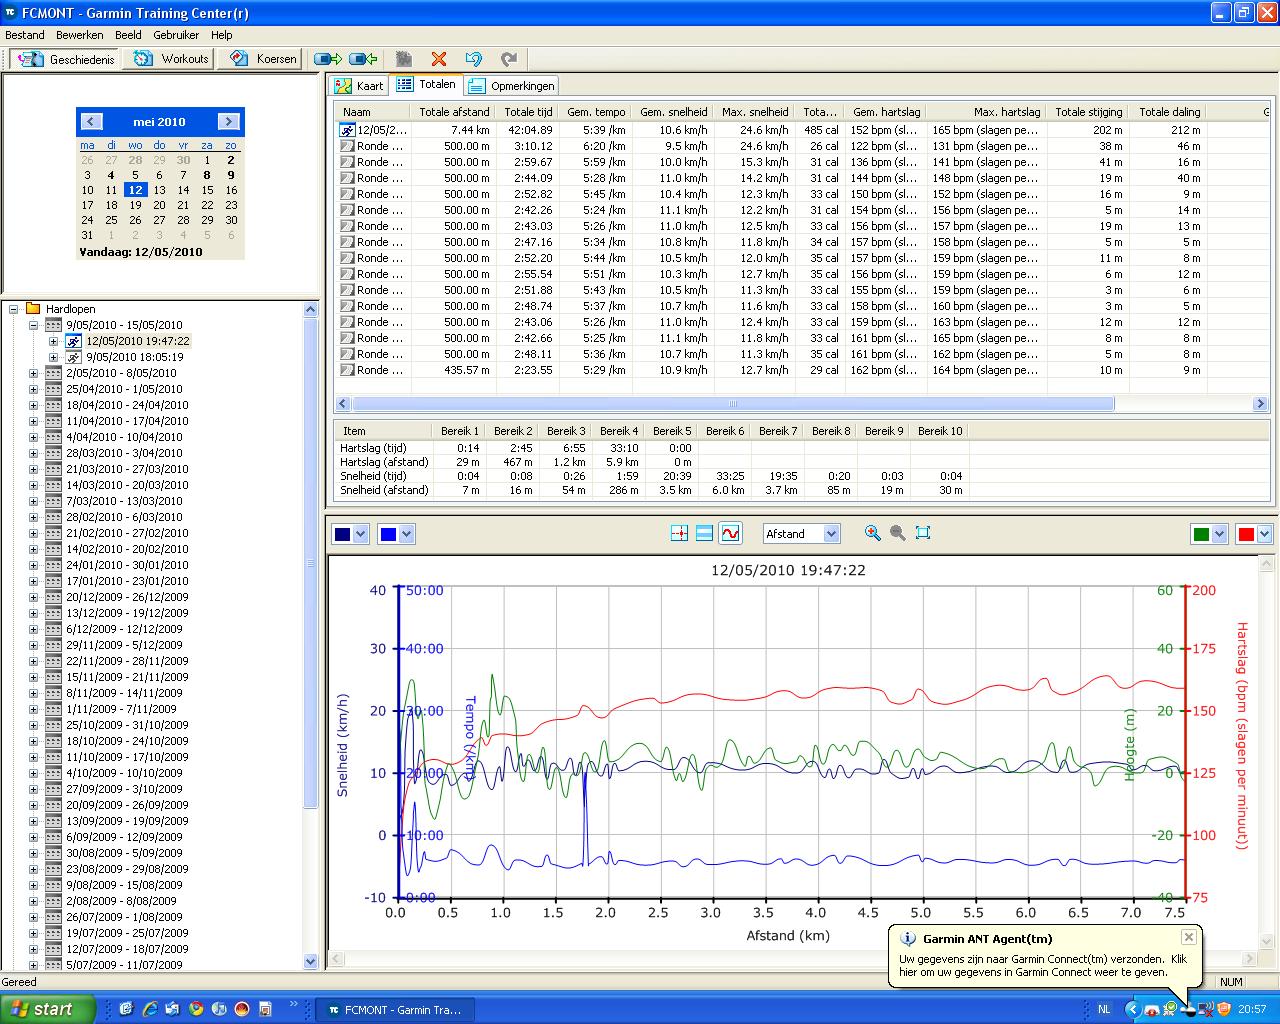Click the Totale stijging column header

(1088, 112)
